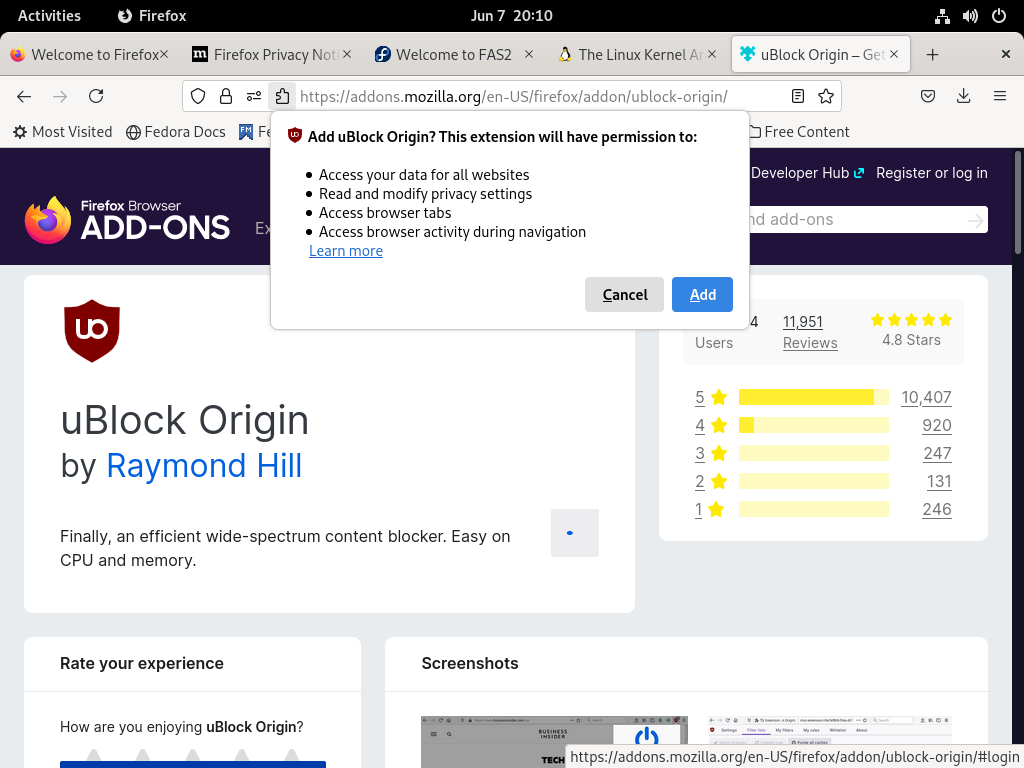
Task: Cancel the add extension prompt
Action: [x=624, y=295]
